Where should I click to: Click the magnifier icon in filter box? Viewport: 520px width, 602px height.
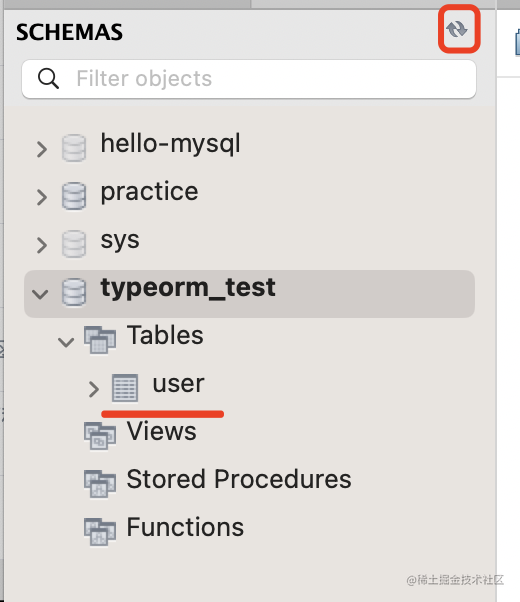click(x=48, y=79)
